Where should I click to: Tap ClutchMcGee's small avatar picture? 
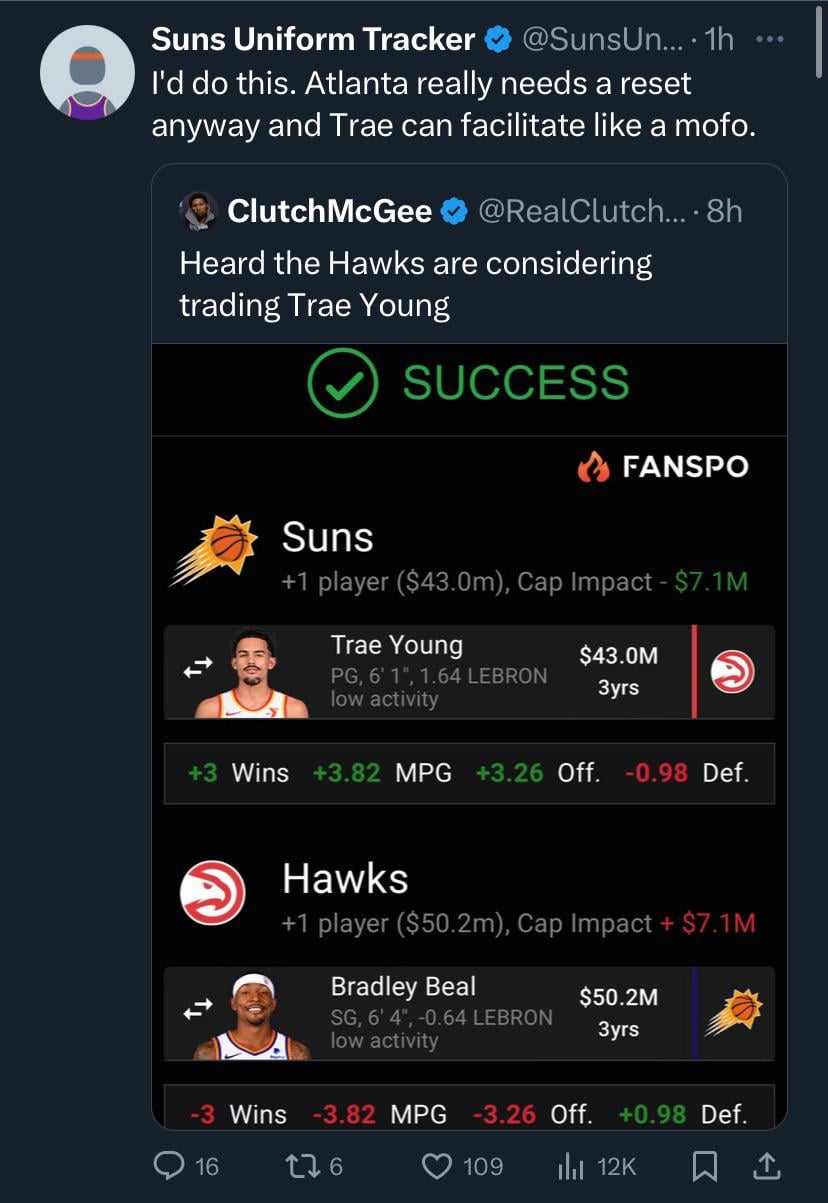[198, 210]
